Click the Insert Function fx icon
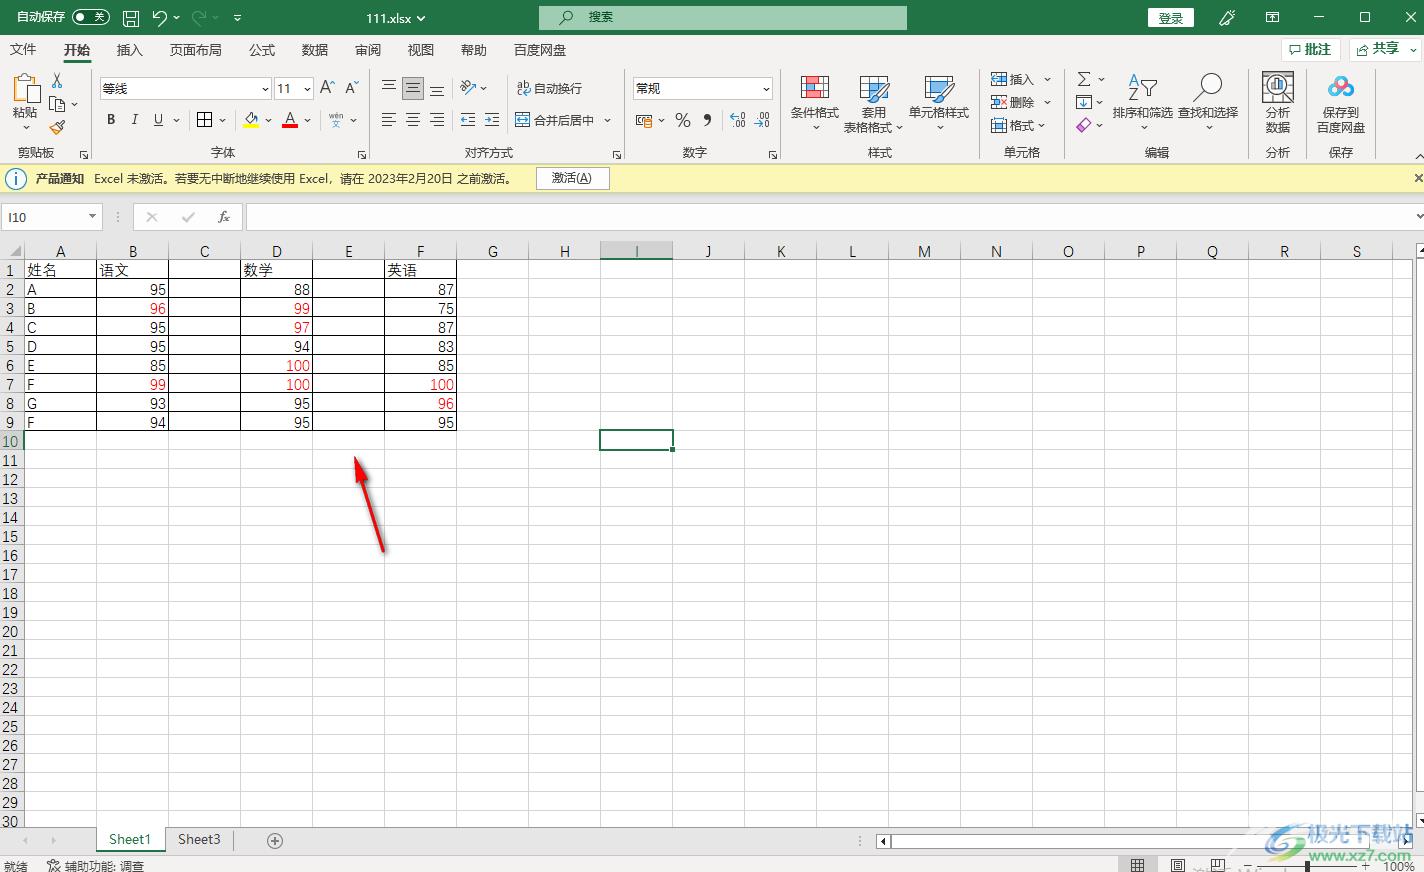The height and width of the screenshot is (872, 1424). pos(224,217)
